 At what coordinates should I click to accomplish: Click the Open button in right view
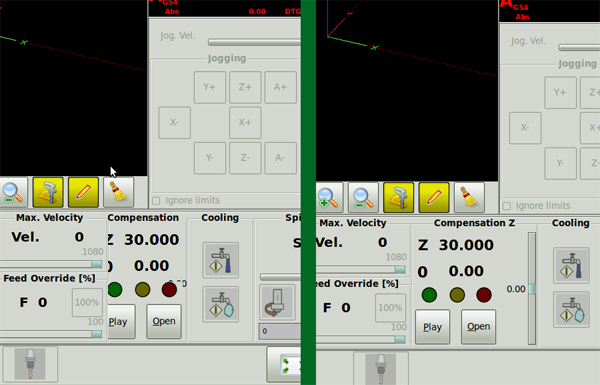click(x=478, y=327)
